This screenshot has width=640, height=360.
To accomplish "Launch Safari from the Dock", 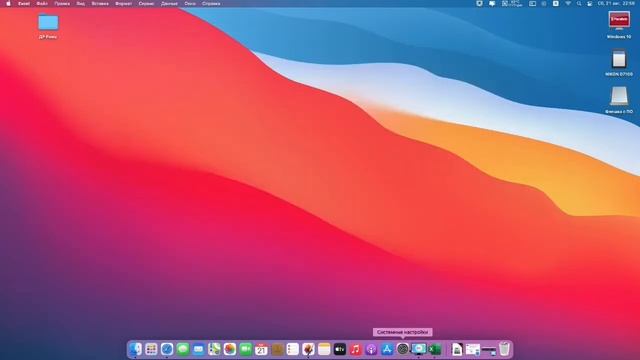I will [167, 349].
